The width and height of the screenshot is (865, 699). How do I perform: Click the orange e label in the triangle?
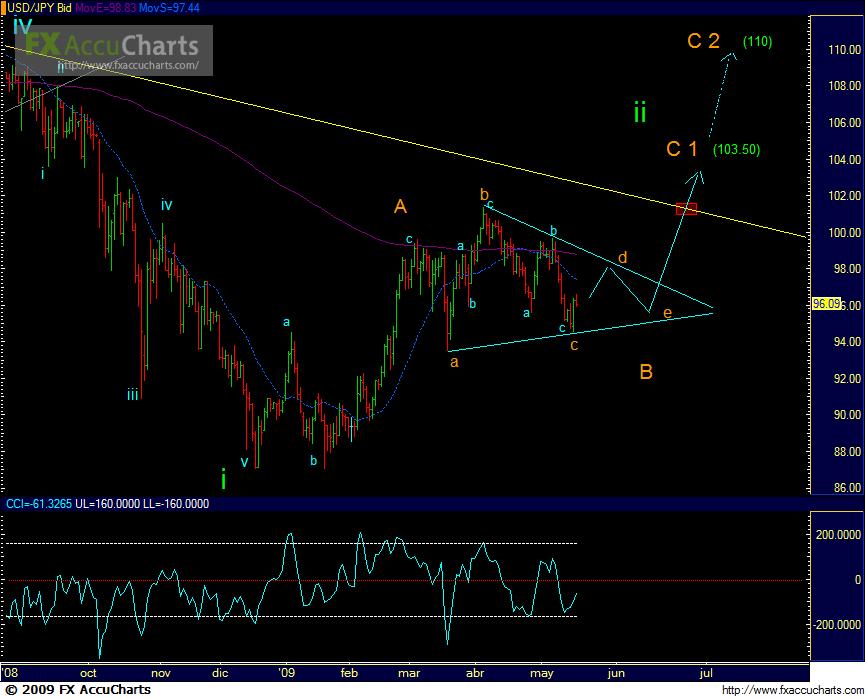pos(668,313)
